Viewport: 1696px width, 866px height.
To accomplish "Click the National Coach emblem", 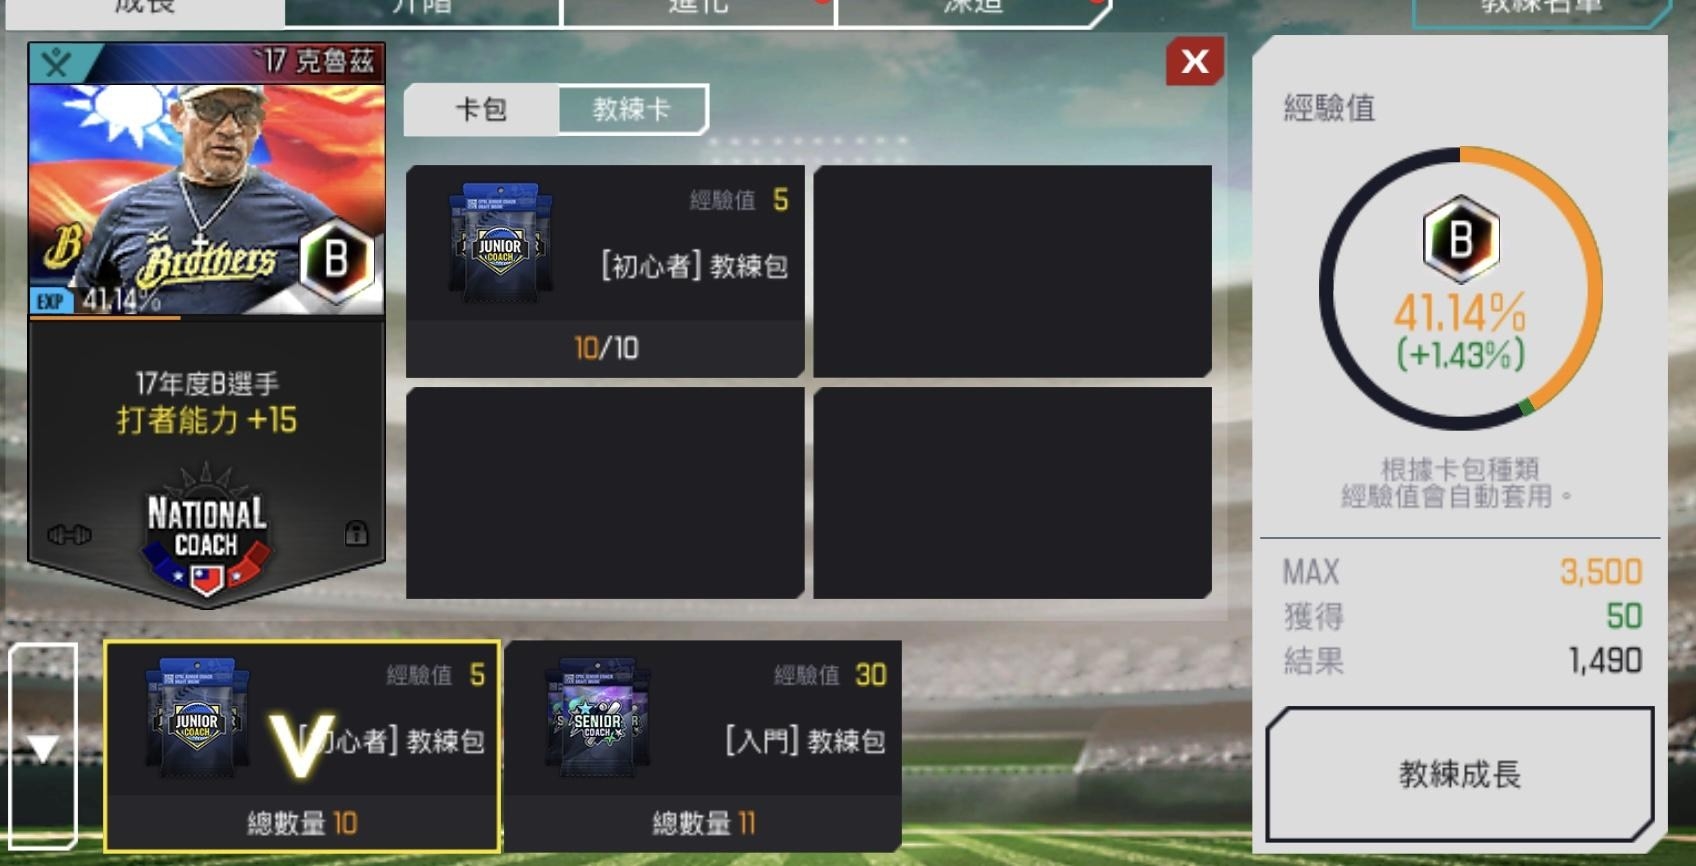I will point(207,533).
